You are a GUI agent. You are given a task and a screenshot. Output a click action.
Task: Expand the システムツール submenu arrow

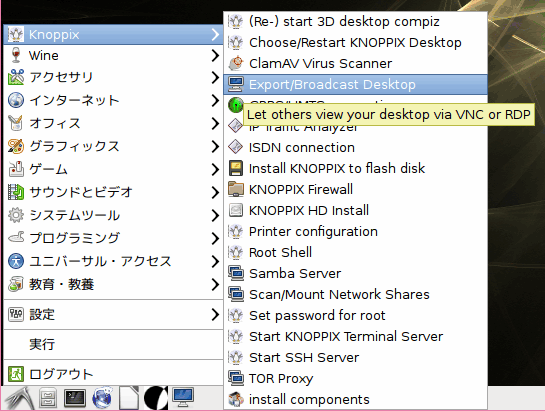pyautogui.click(x=215, y=215)
